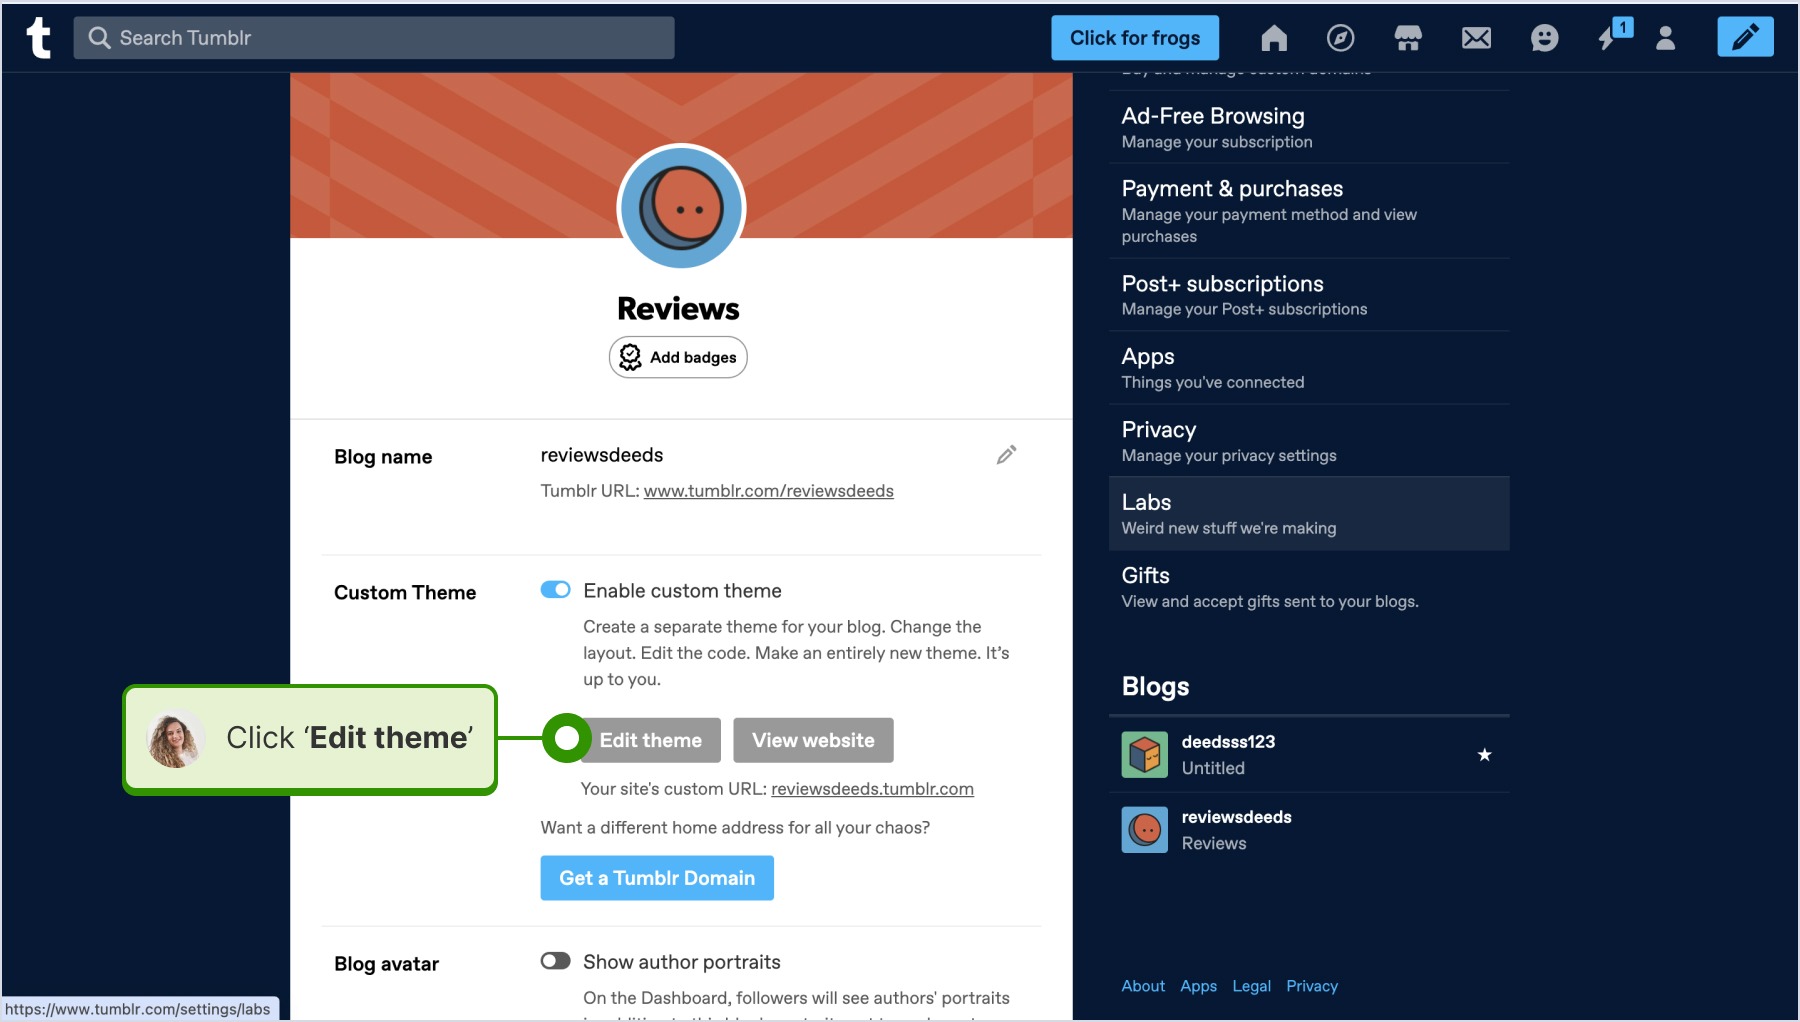This screenshot has height=1022, width=1800.
Task: Click the 'reviewsdeeds' blog name text
Action: point(602,455)
